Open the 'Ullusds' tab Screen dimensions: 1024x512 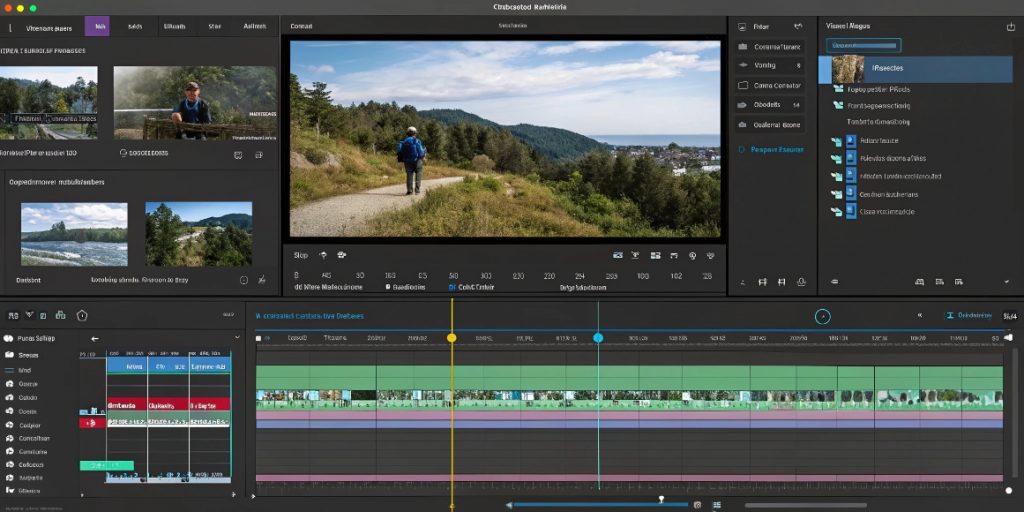174,27
